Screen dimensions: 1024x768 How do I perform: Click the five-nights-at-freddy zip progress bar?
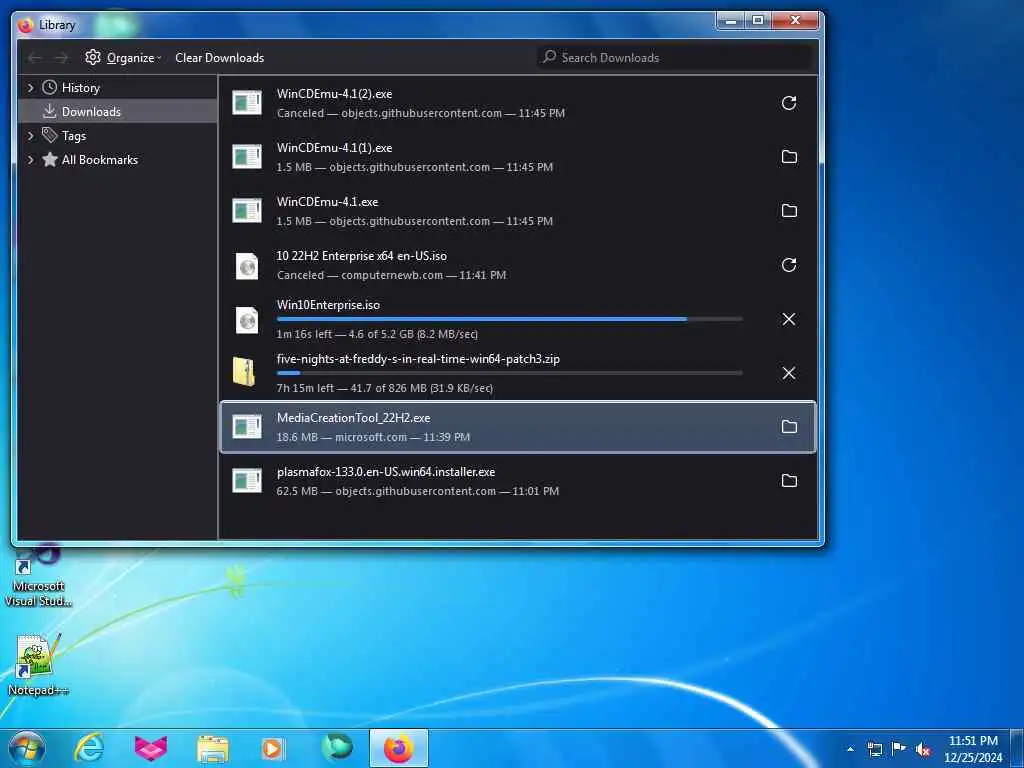click(509, 373)
